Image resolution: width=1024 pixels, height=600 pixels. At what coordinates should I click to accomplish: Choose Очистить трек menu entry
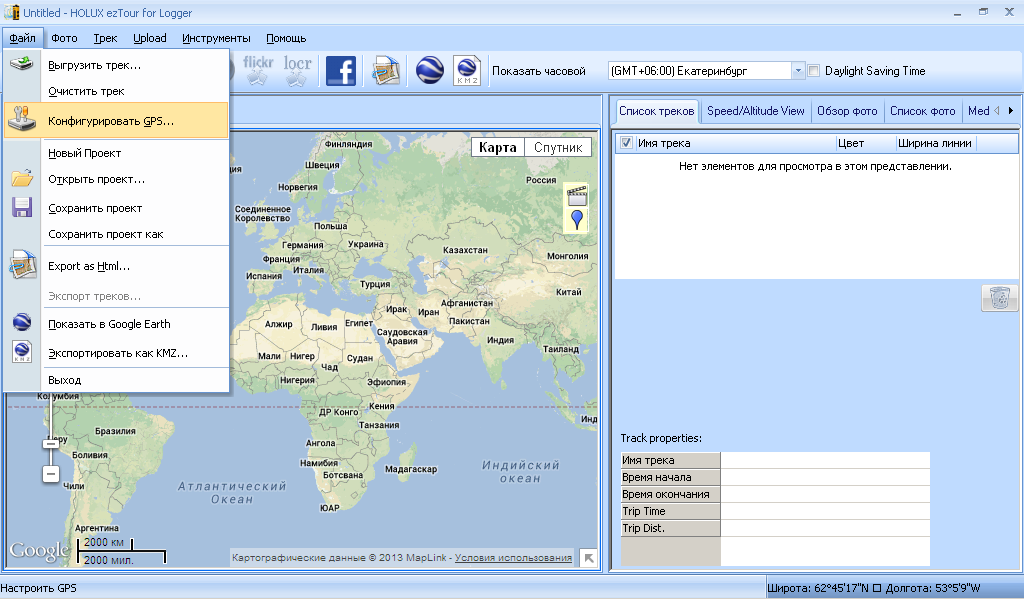tap(116, 91)
